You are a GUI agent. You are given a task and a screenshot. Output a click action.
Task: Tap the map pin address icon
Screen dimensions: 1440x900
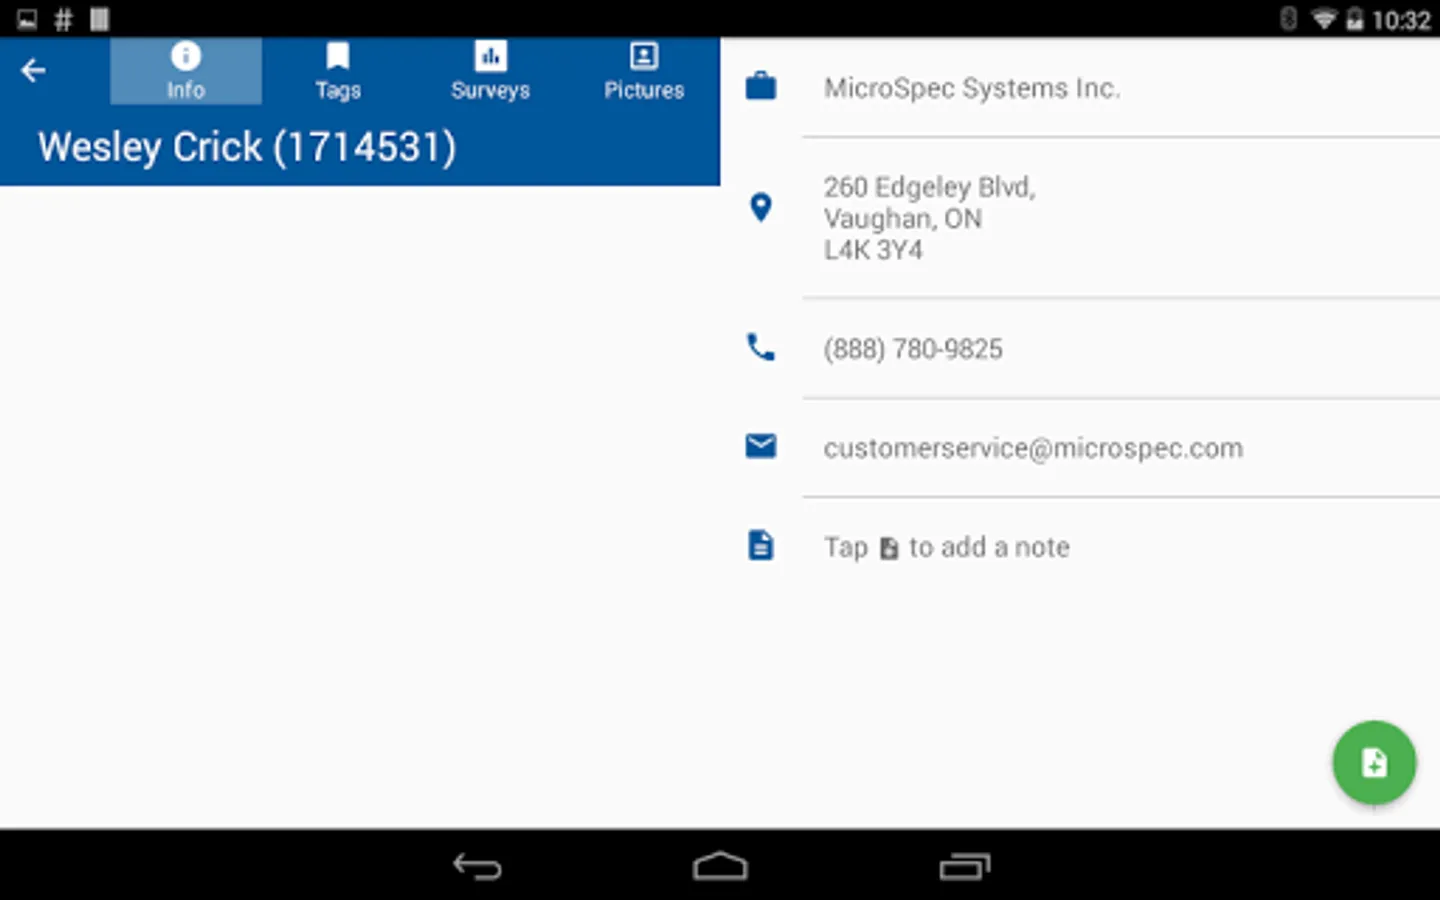761,208
